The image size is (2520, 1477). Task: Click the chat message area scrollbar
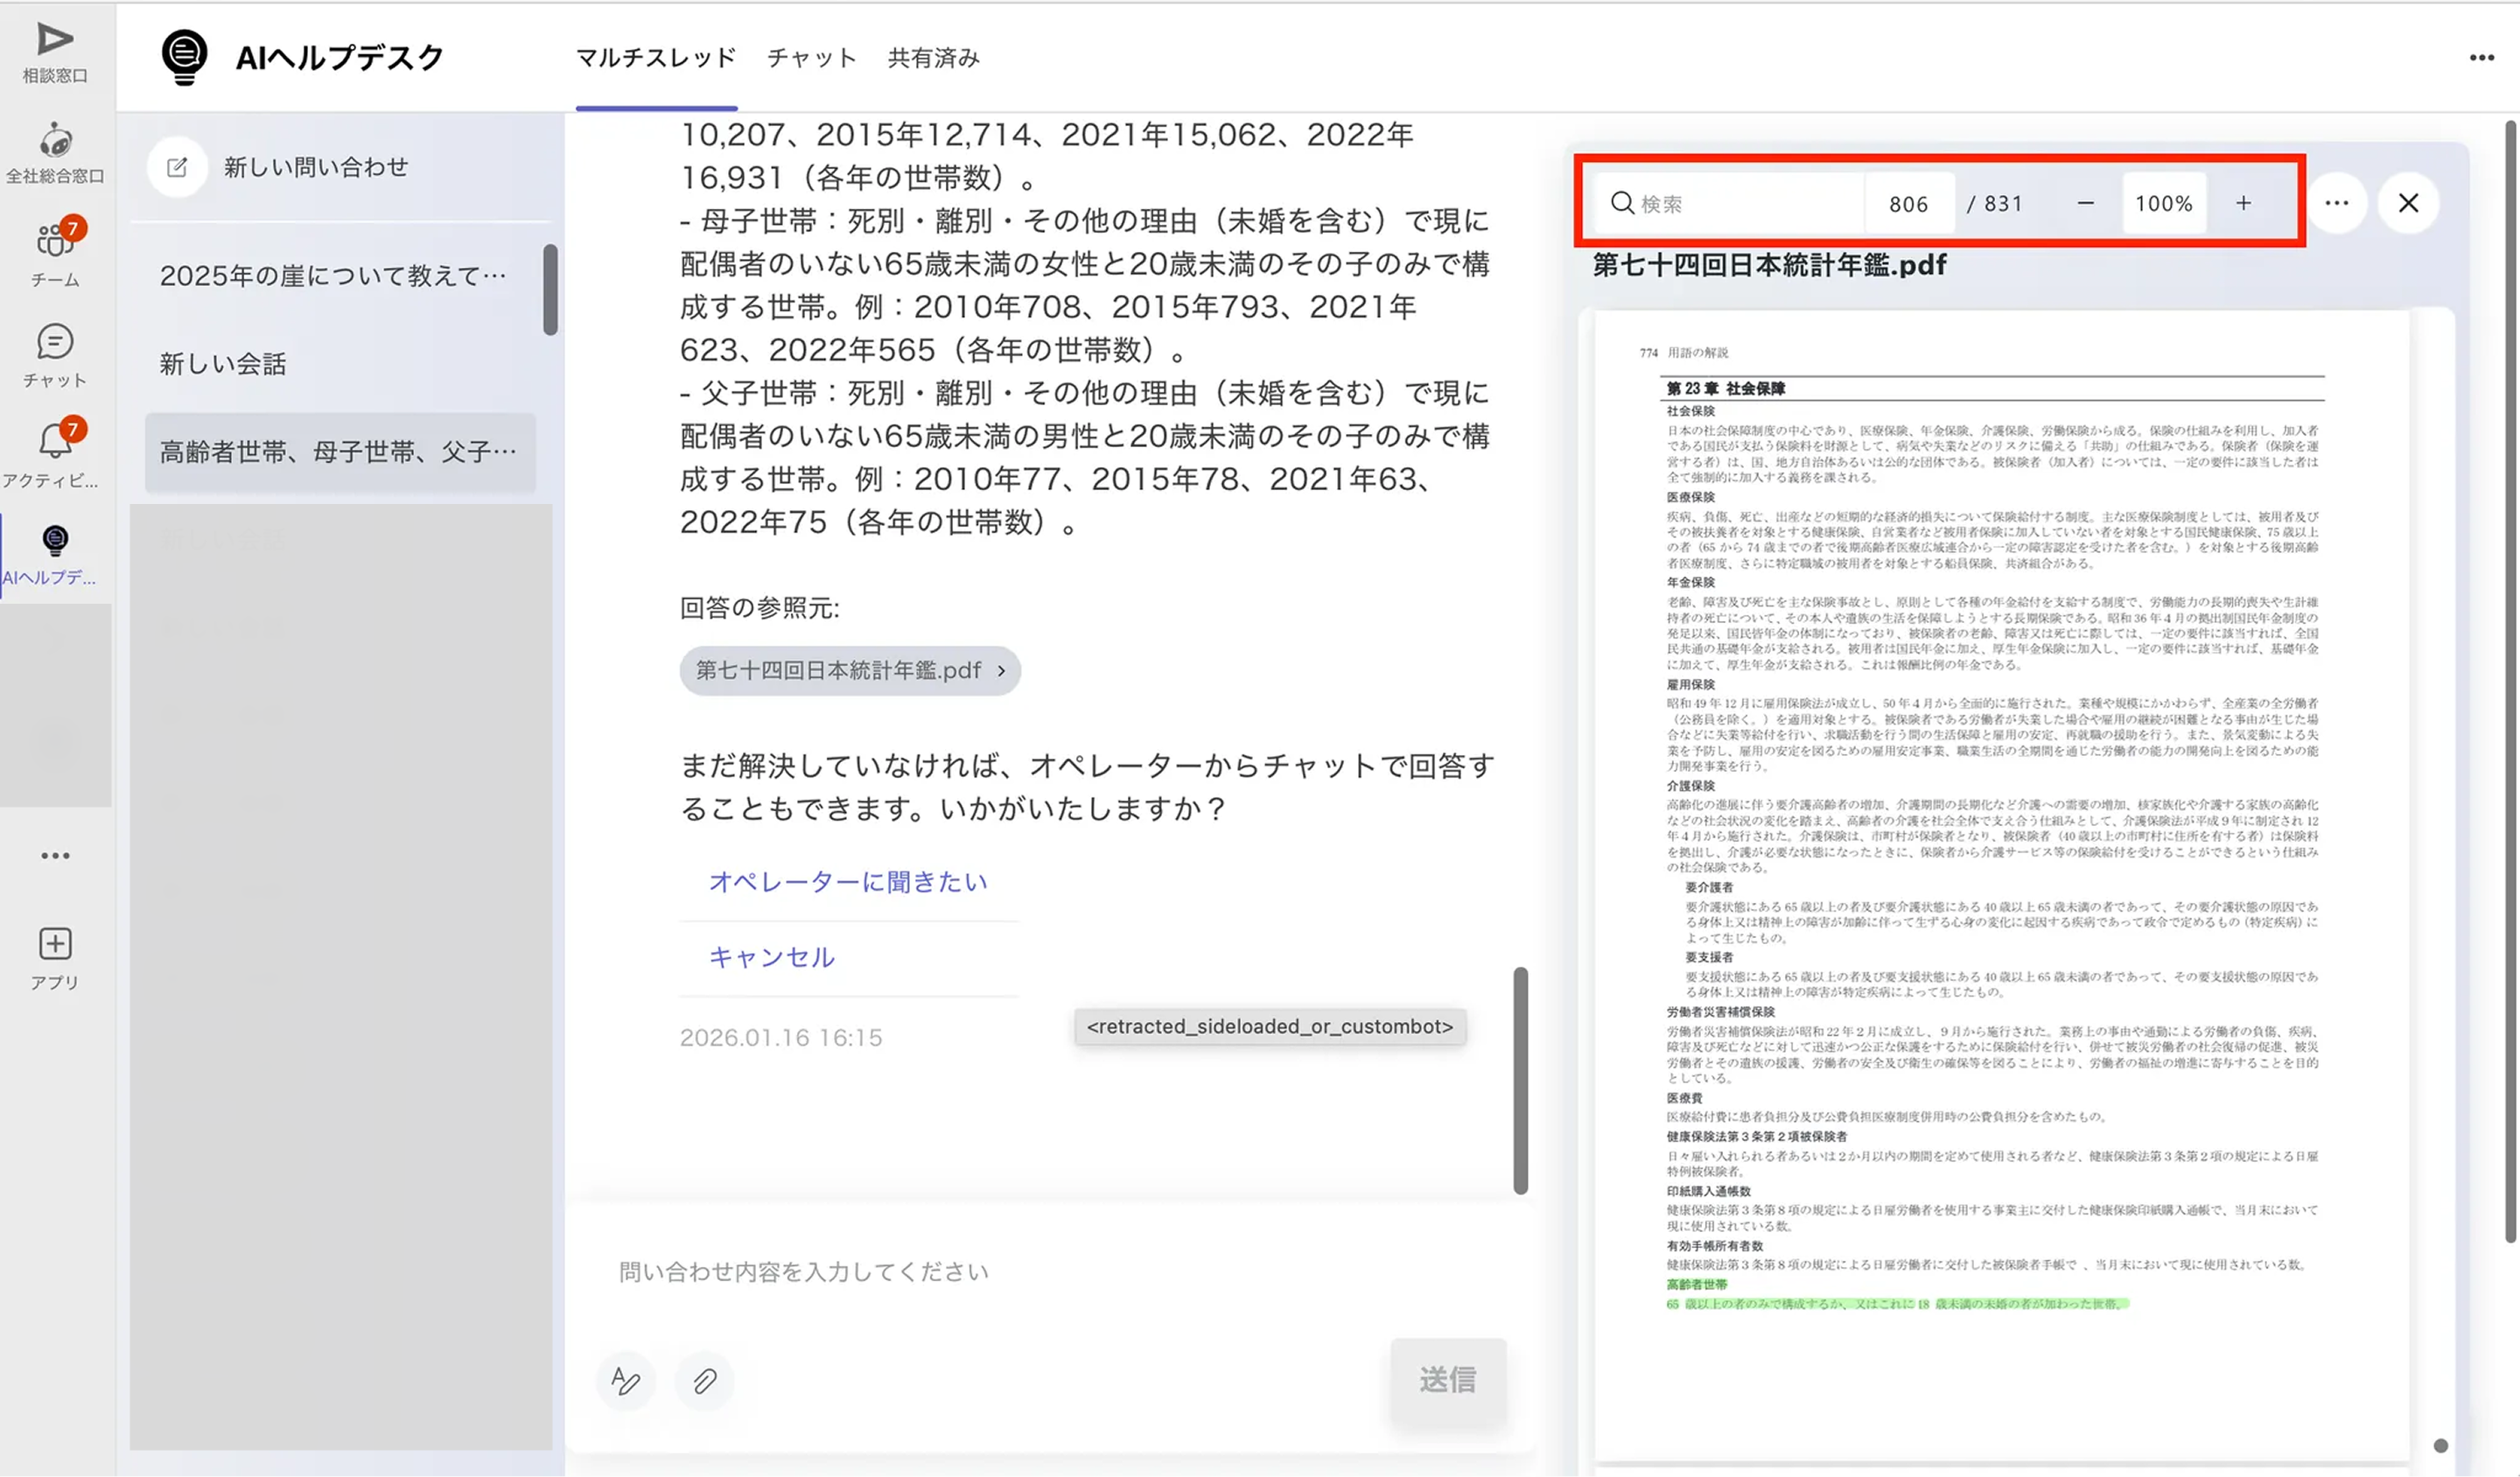tap(1520, 1080)
